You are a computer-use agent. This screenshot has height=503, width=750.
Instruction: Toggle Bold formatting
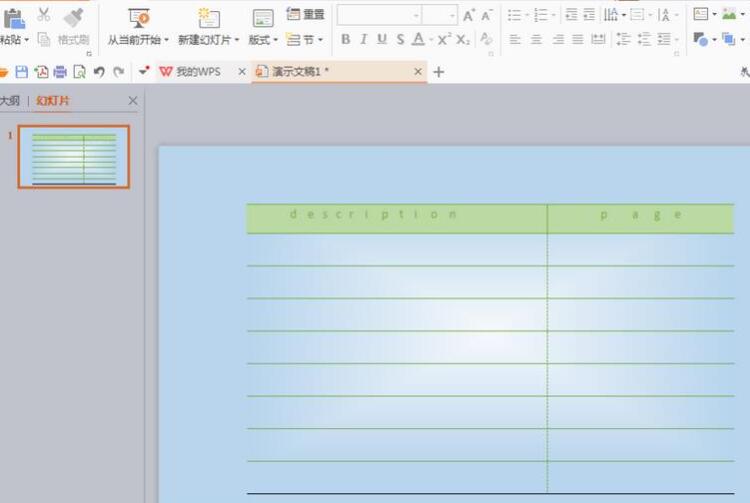pyautogui.click(x=346, y=39)
